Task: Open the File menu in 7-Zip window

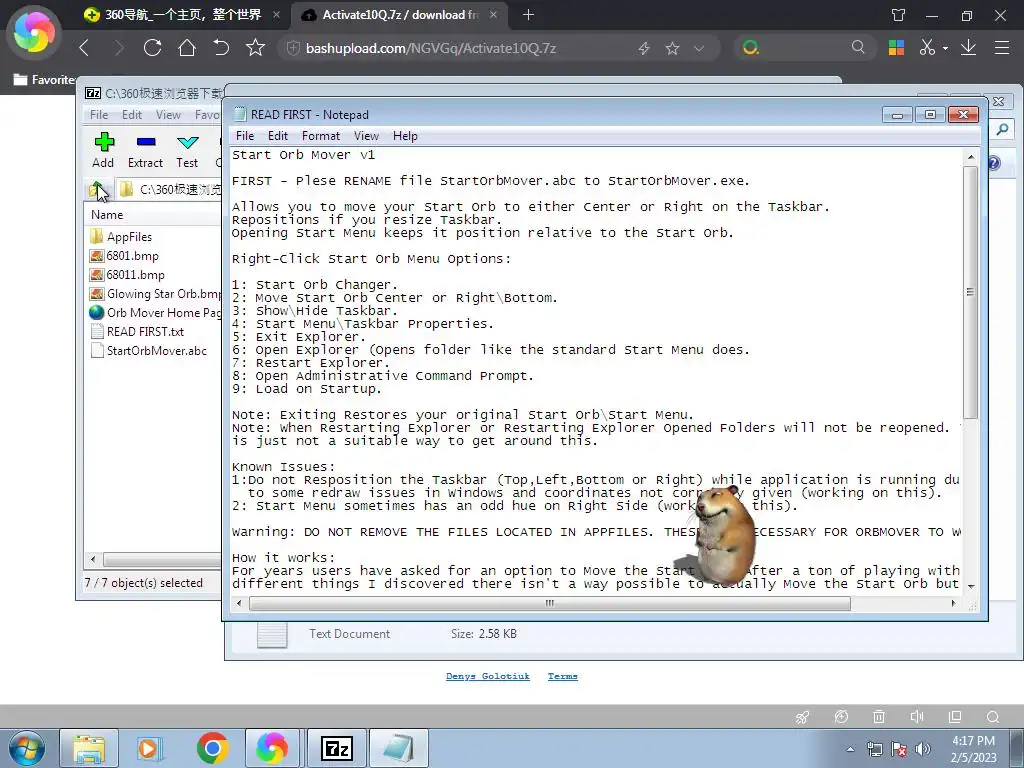Action: (x=99, y=115)
